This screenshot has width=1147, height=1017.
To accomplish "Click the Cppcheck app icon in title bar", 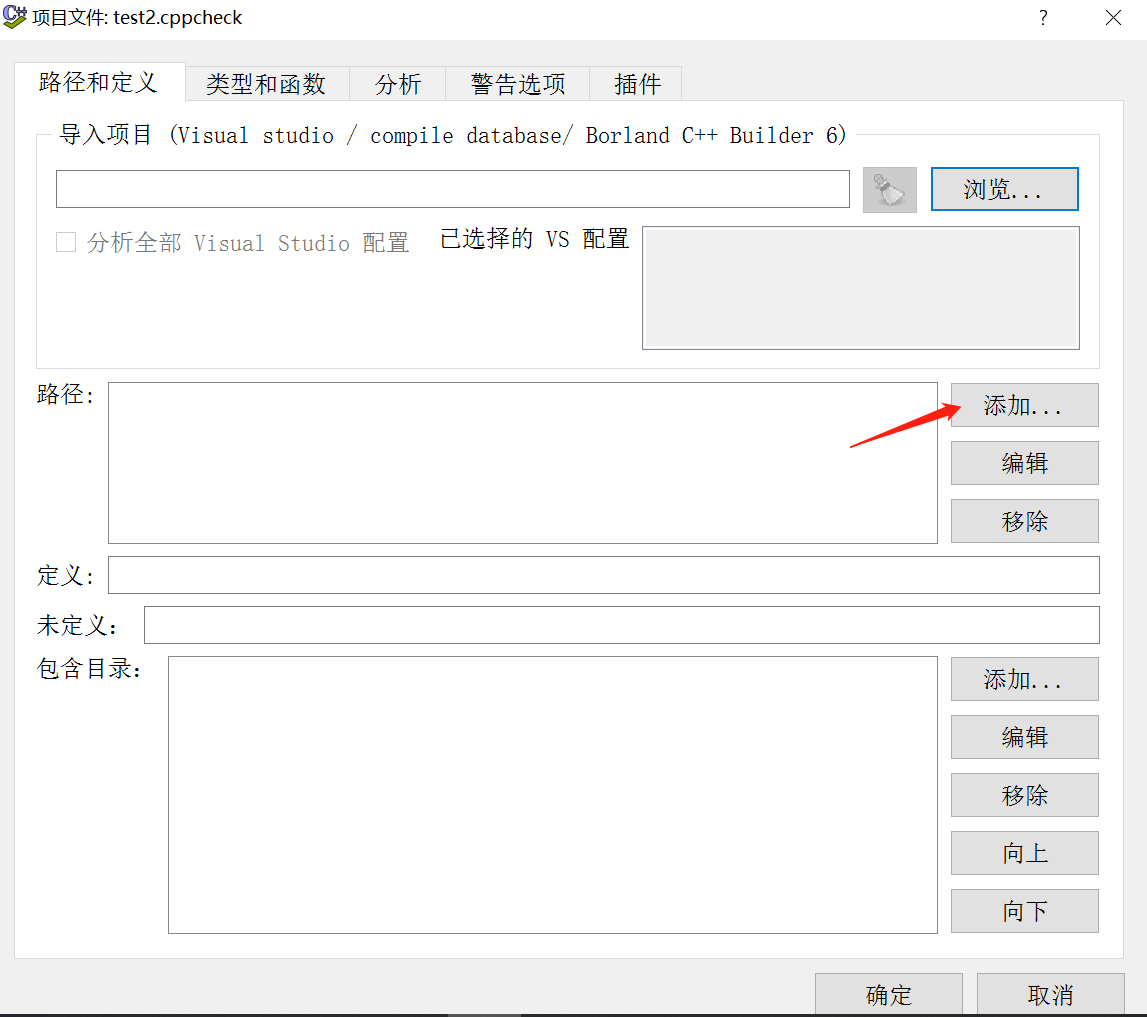I will pyautogui.click(x=15, y=17).
